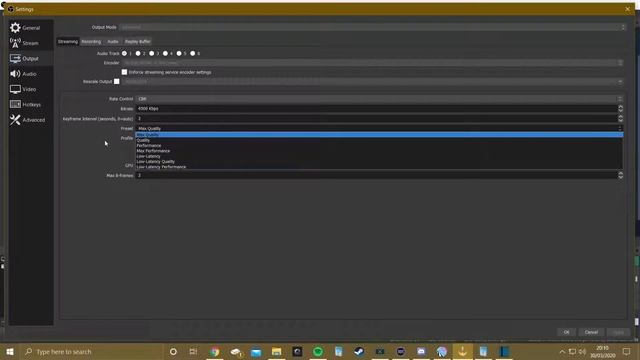
Task: Choose the Low-Latency preset option
Action: (x=379, y=156)
